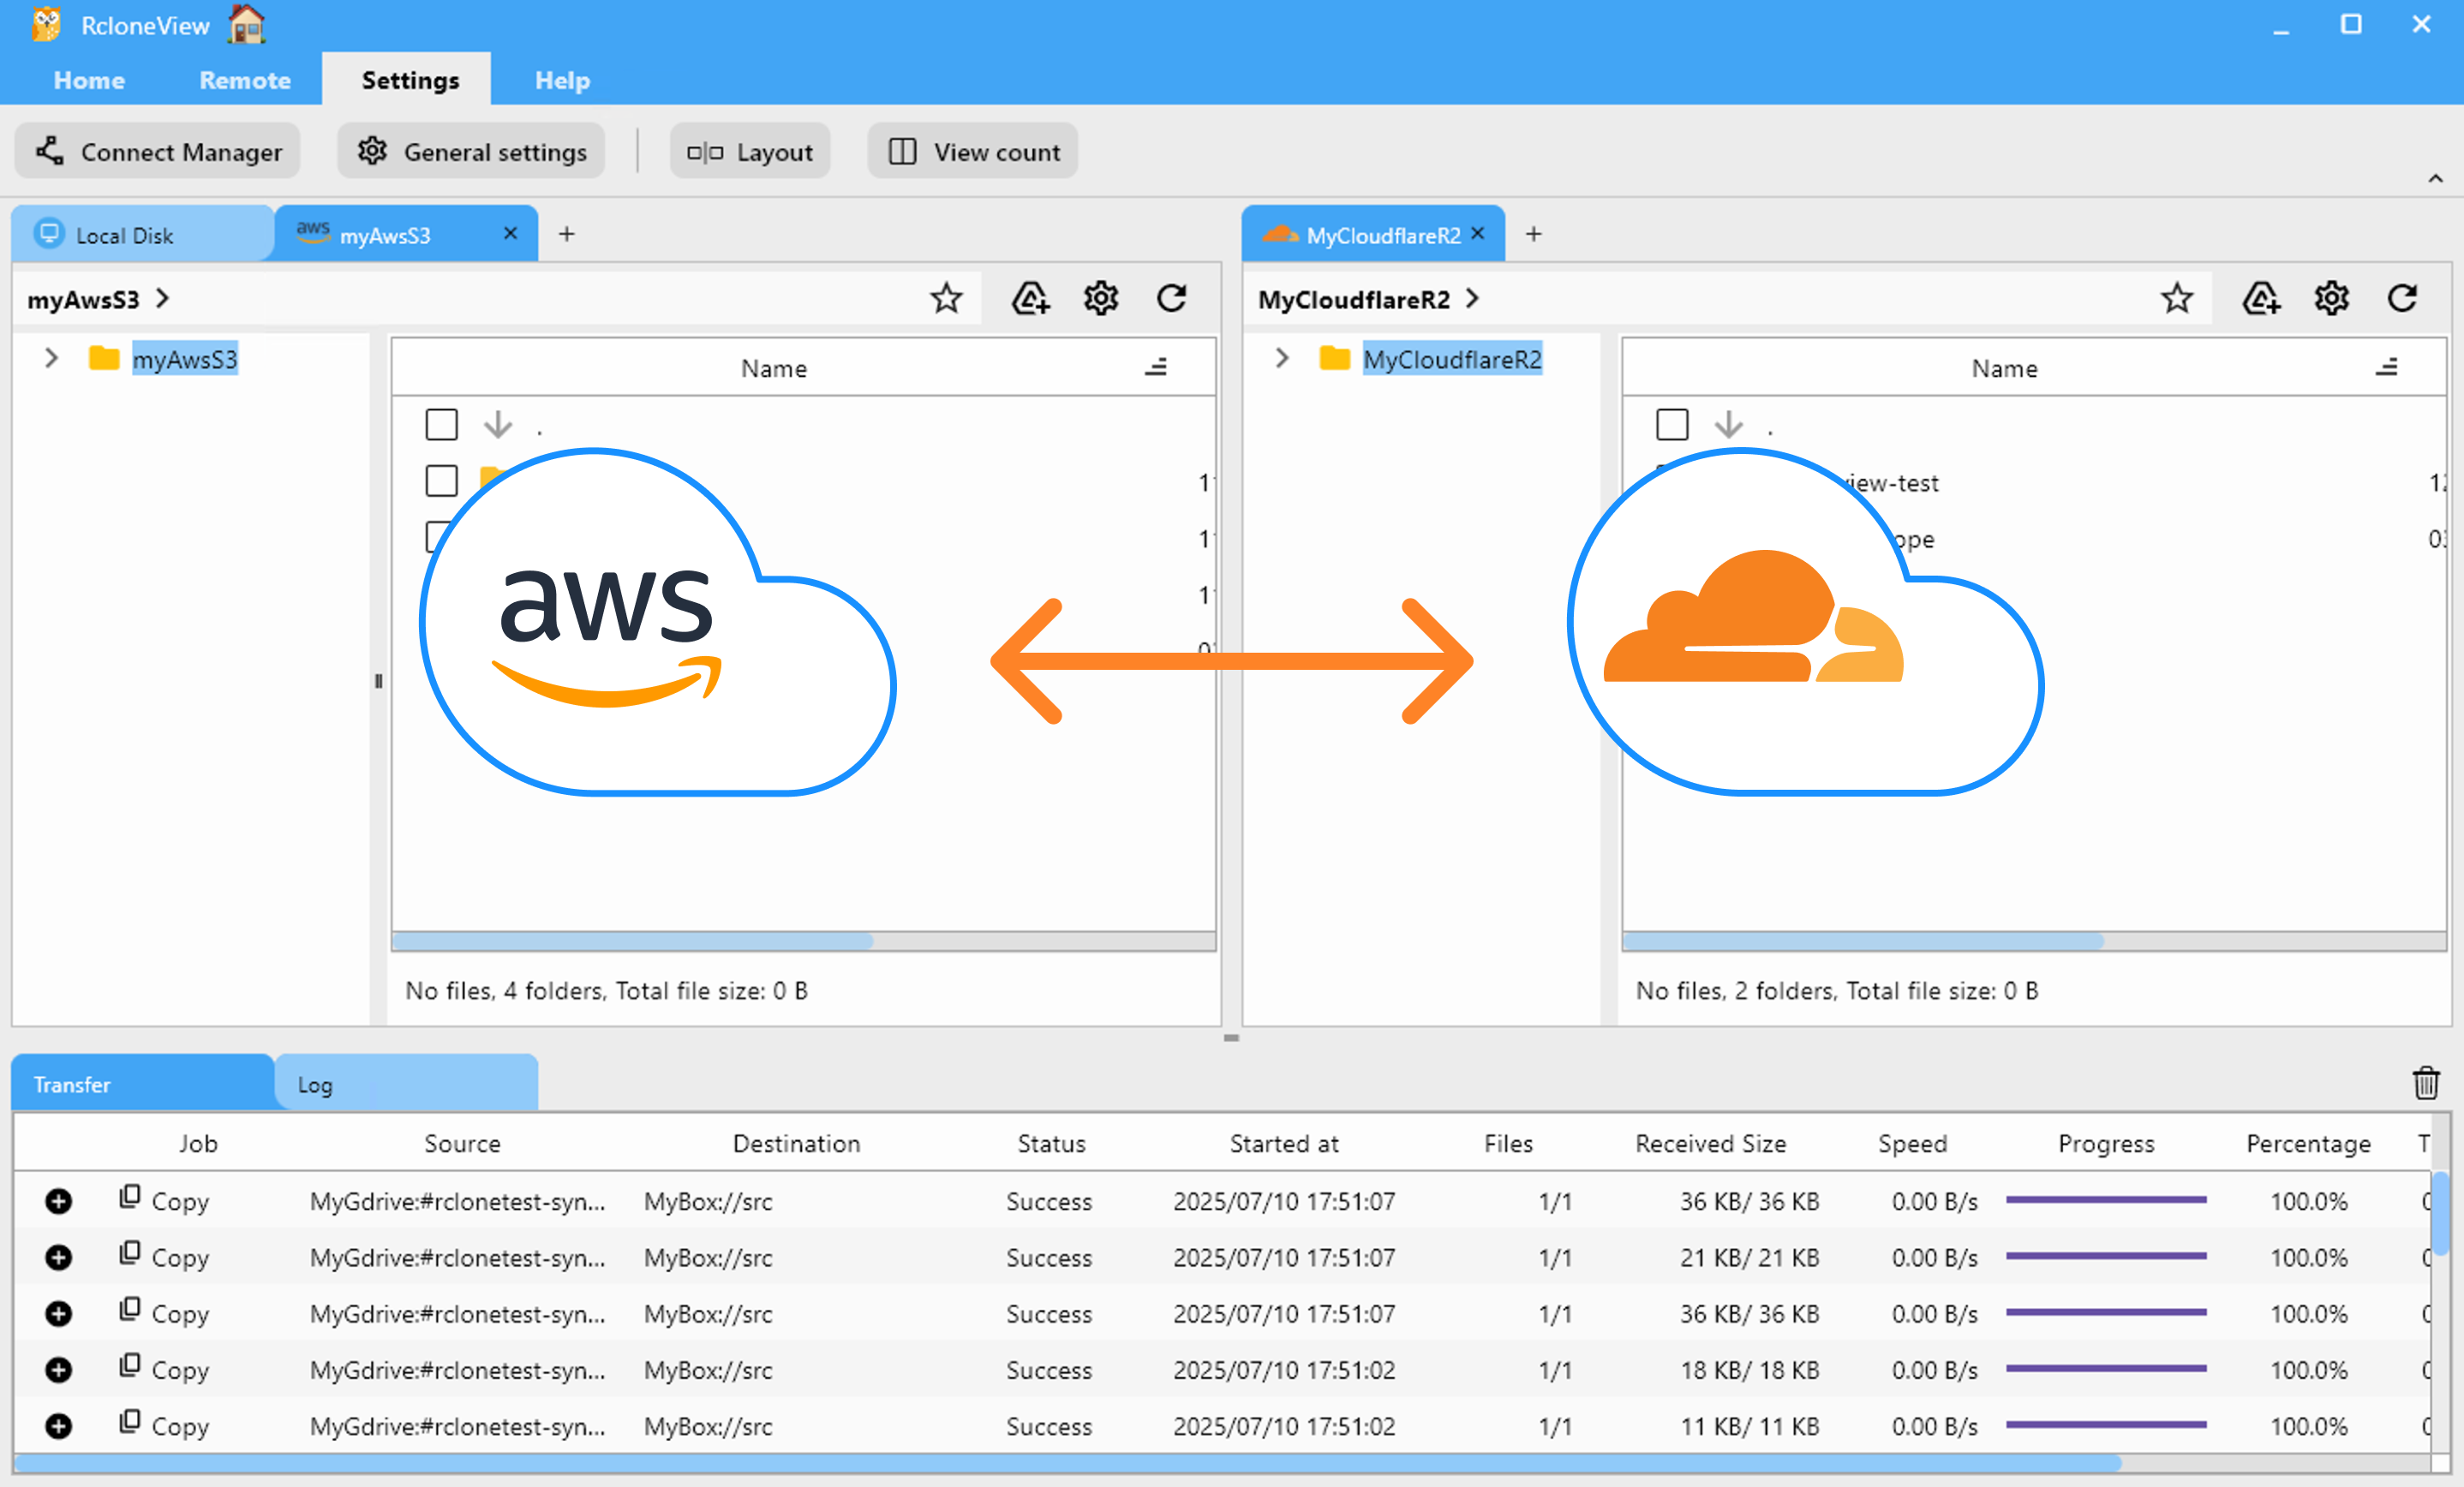Expand the myAwsS3 folder in the tree
This screenshot has width=2464, height=1487.
point(51,358)
